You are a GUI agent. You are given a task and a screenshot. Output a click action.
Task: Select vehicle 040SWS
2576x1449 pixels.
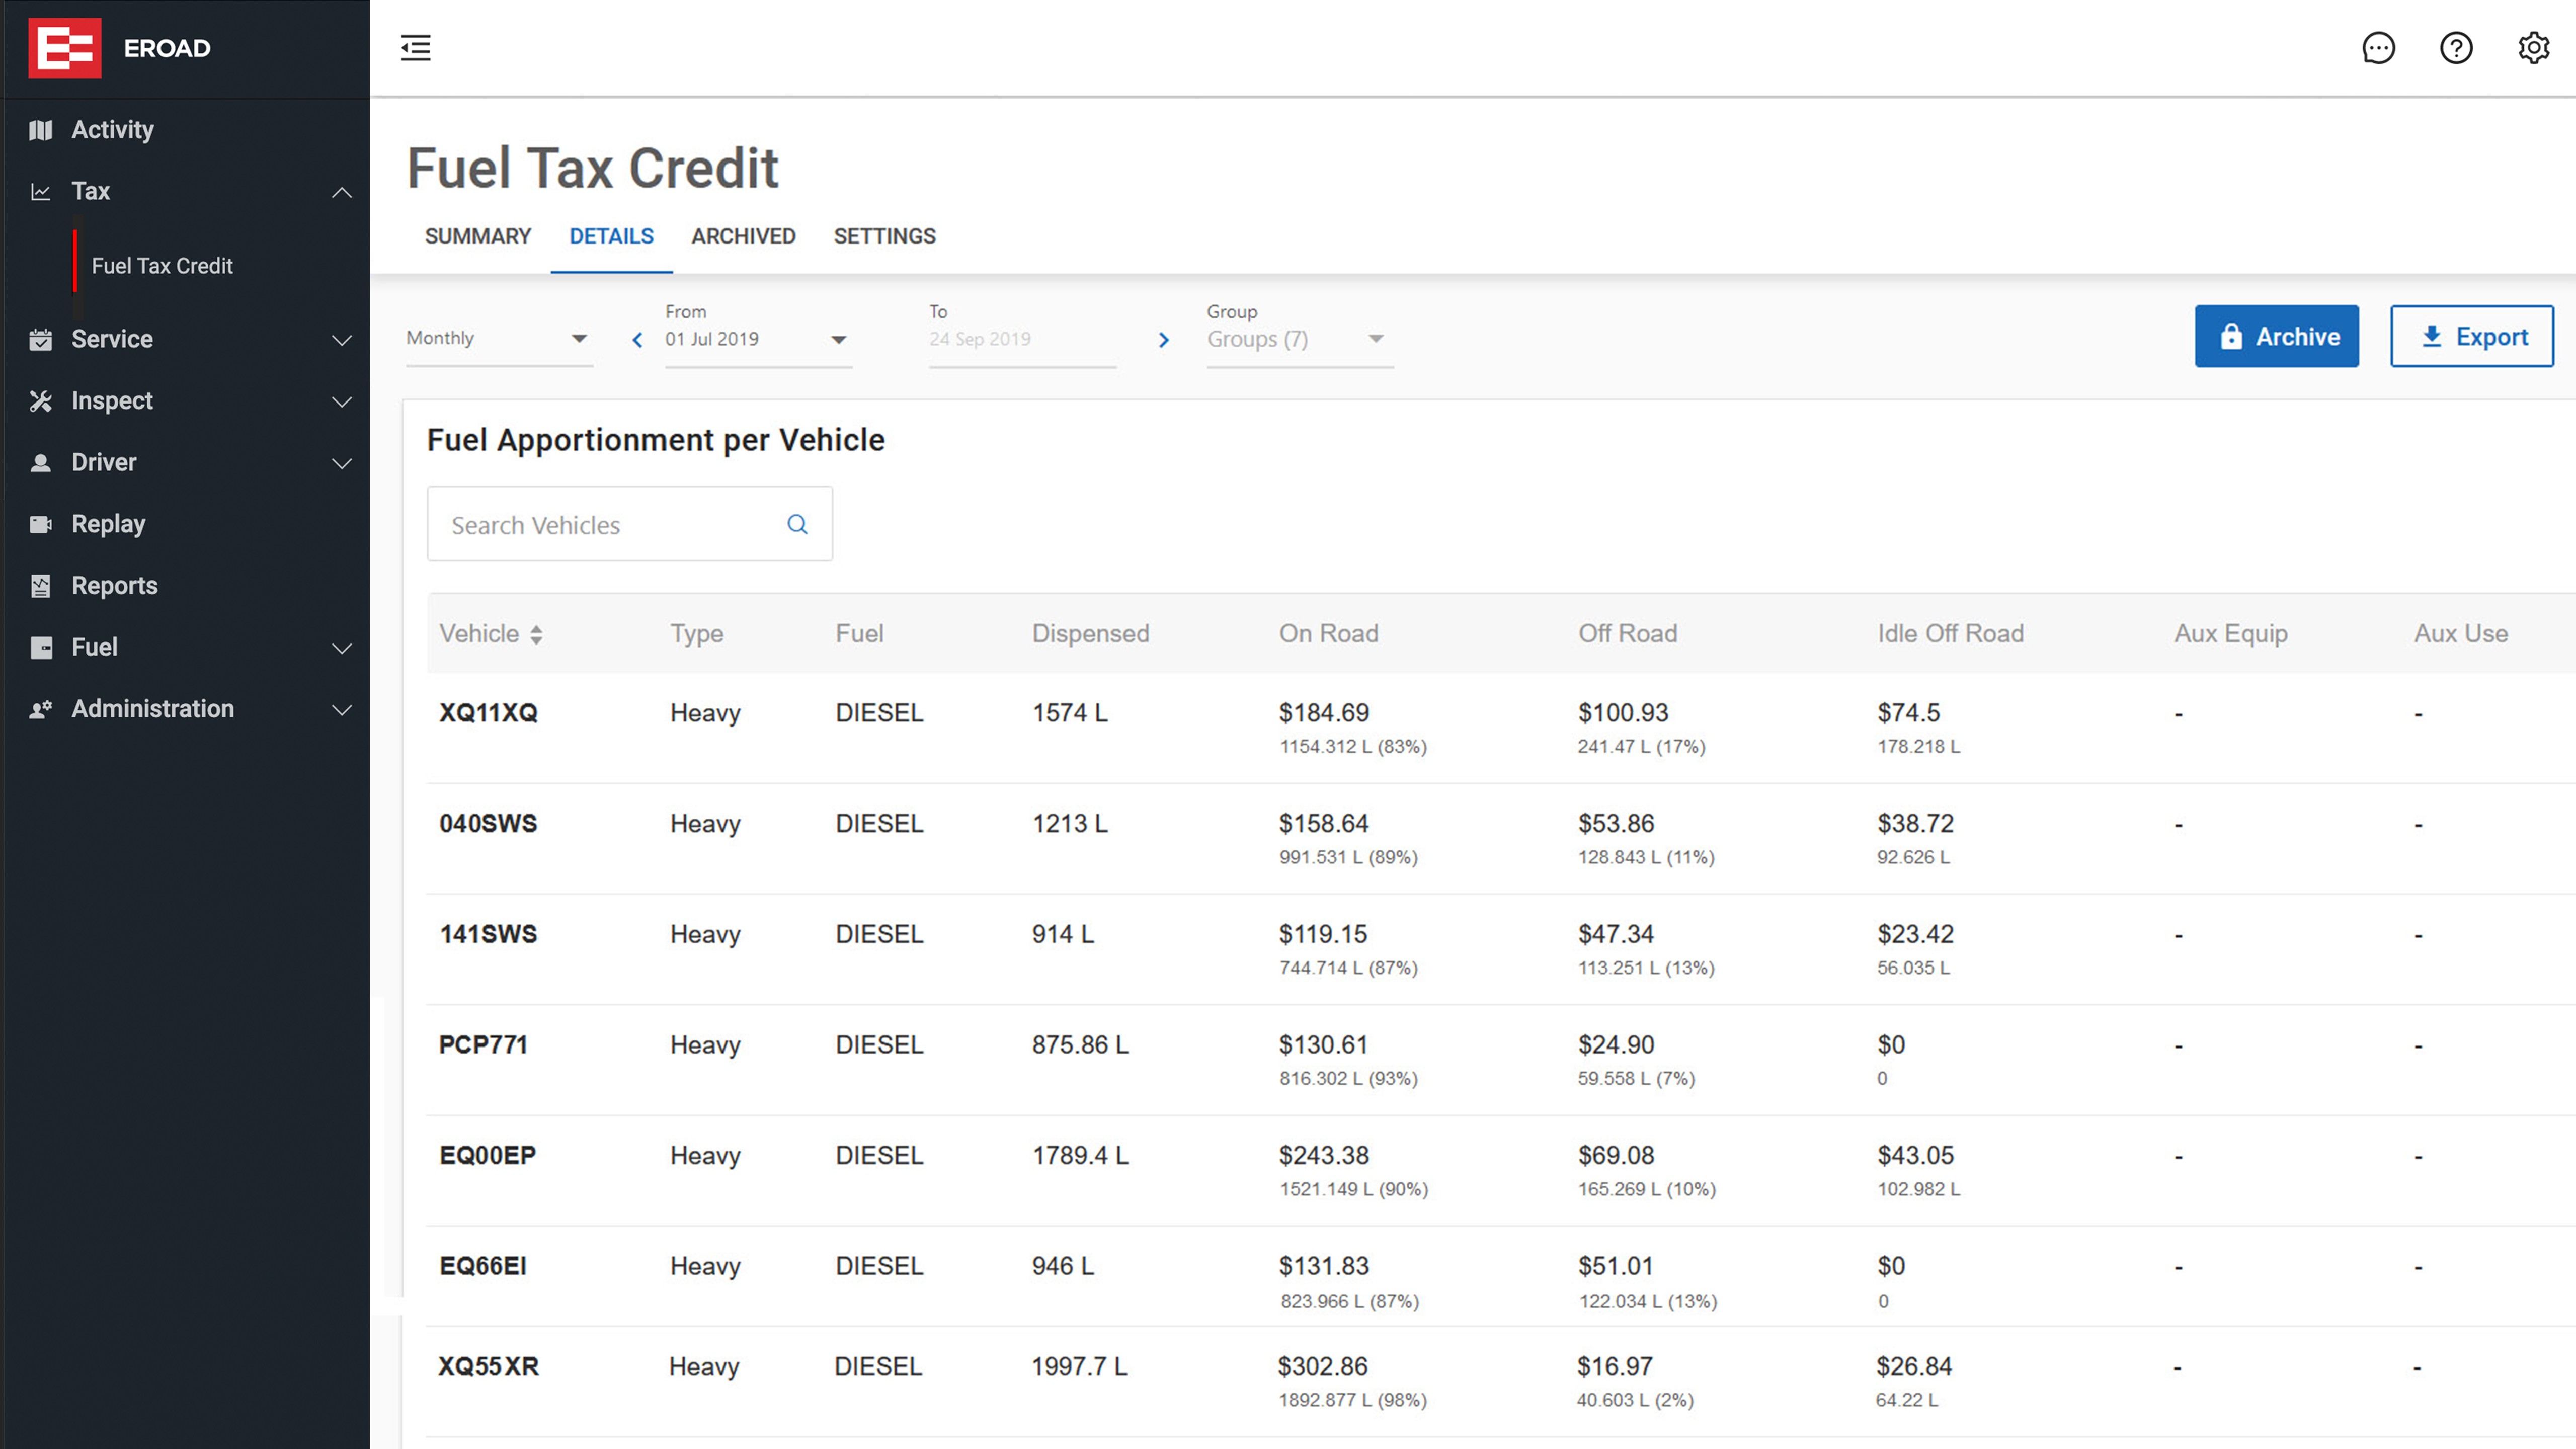click(488, 824)
